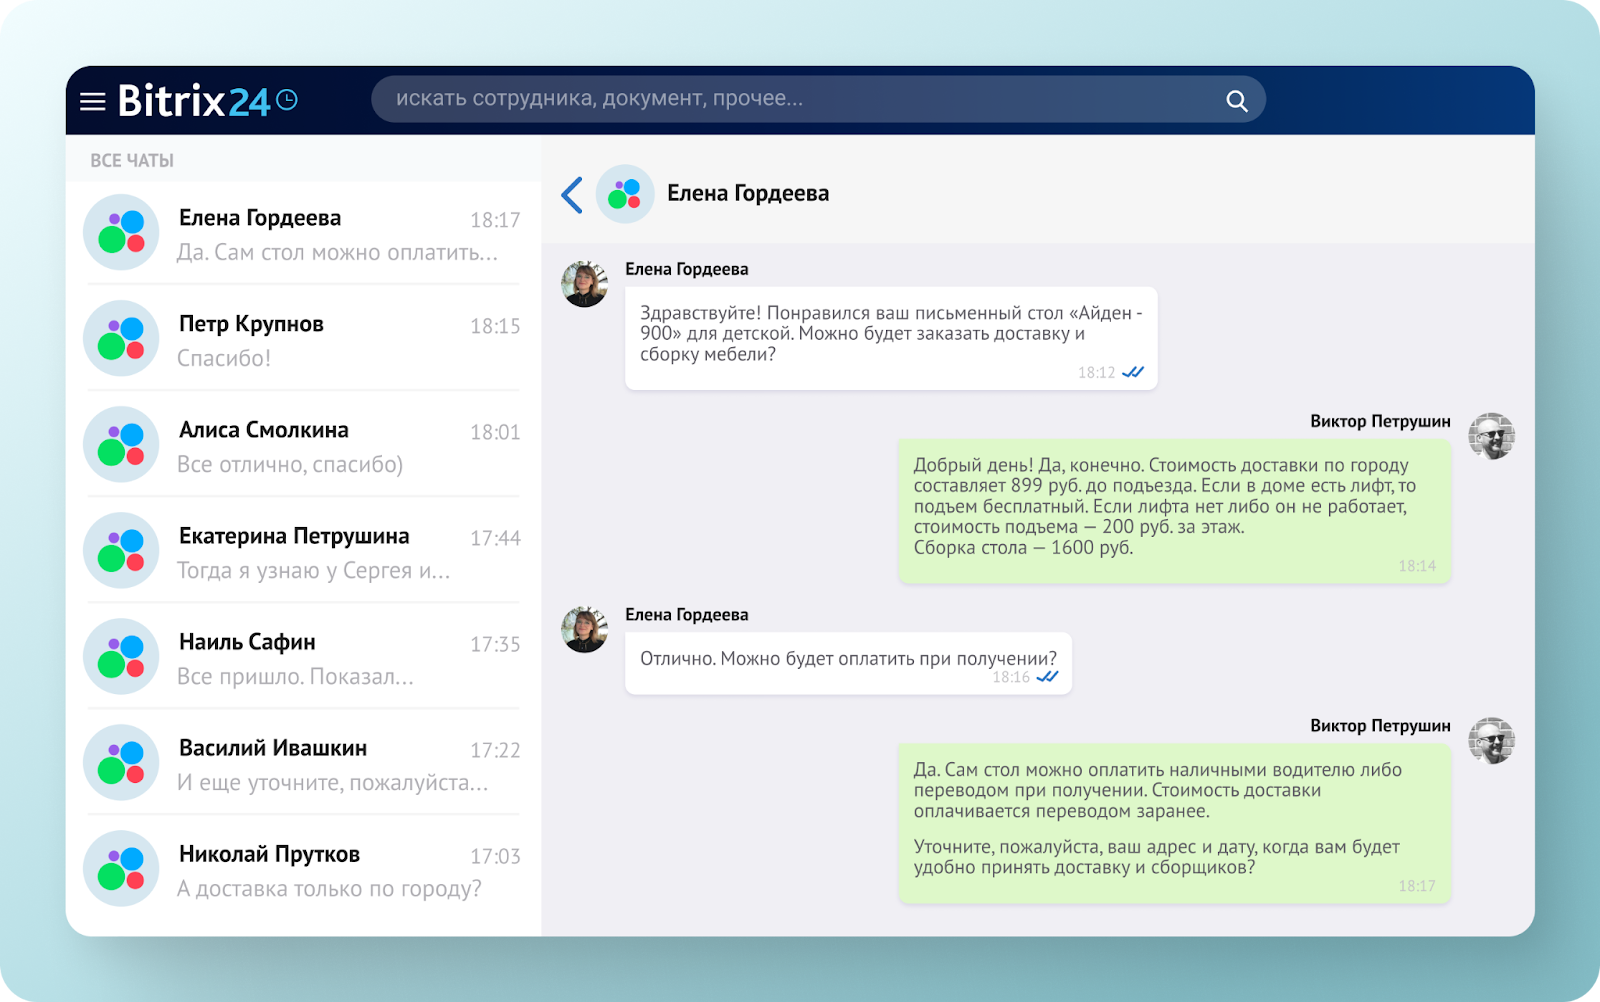This screenshot has height=1002, width=1600.
Task: Open the hamburger menu icon
Action: [x=92, y=101]
